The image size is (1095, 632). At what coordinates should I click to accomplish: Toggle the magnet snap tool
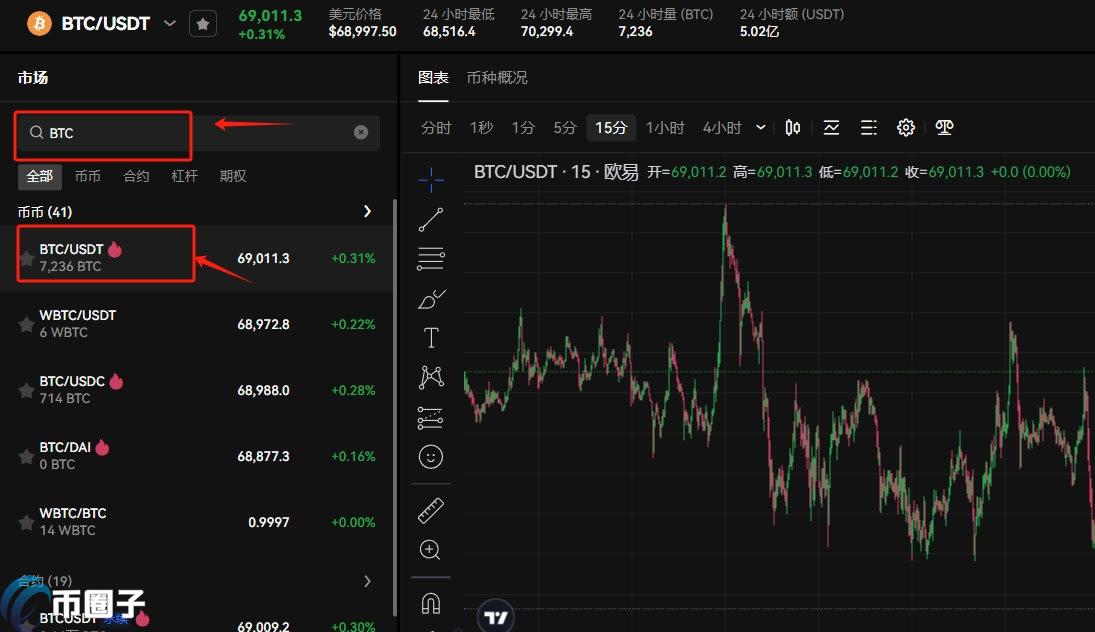[431, 603]
